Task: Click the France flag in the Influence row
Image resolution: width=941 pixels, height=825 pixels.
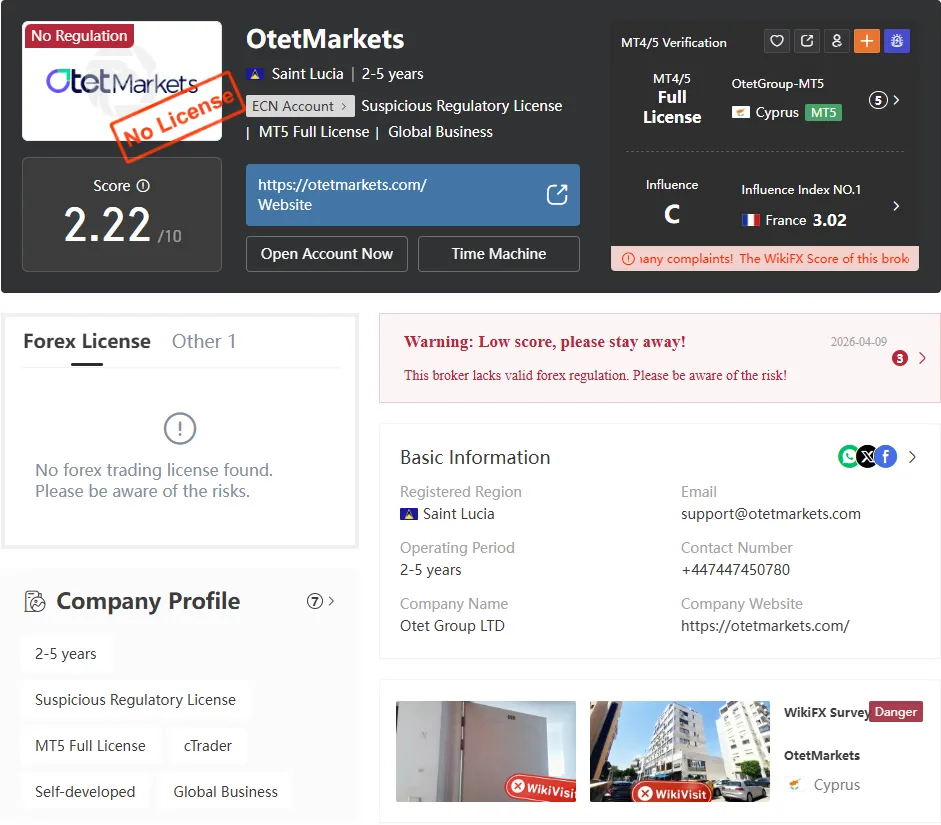Action: (750, 220)
